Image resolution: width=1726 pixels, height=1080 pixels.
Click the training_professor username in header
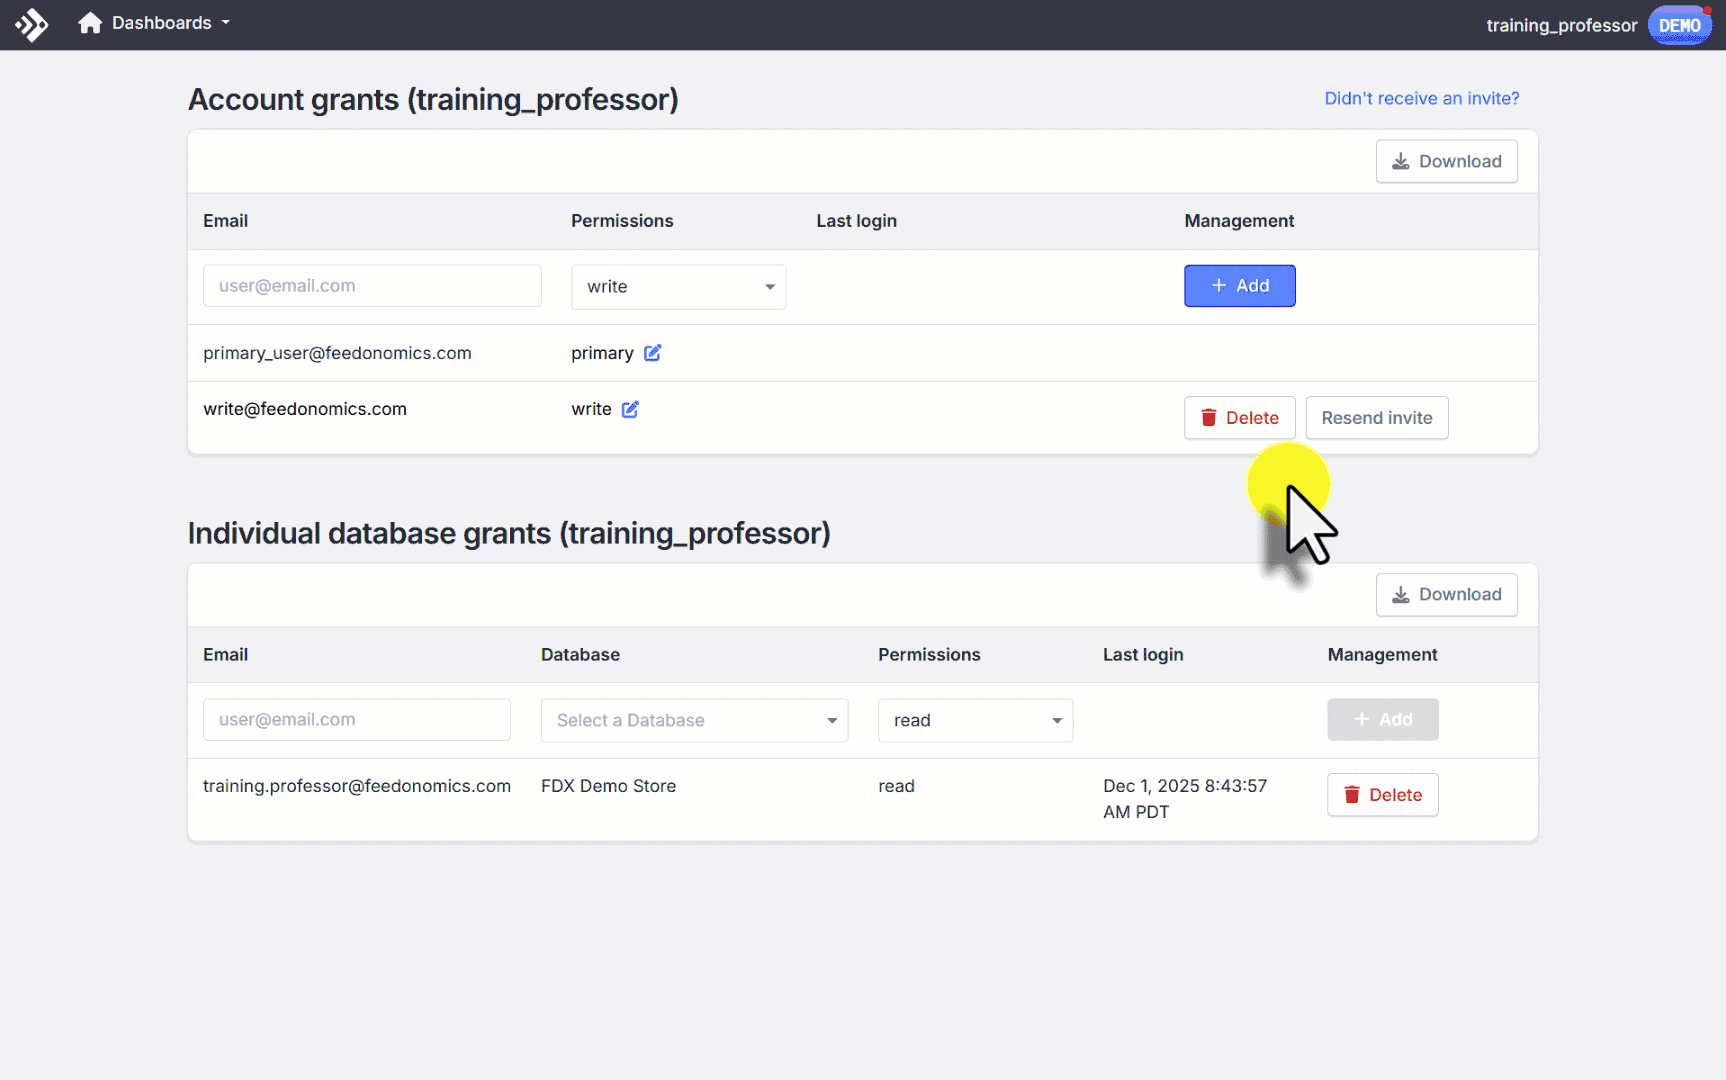point(1561,25)
